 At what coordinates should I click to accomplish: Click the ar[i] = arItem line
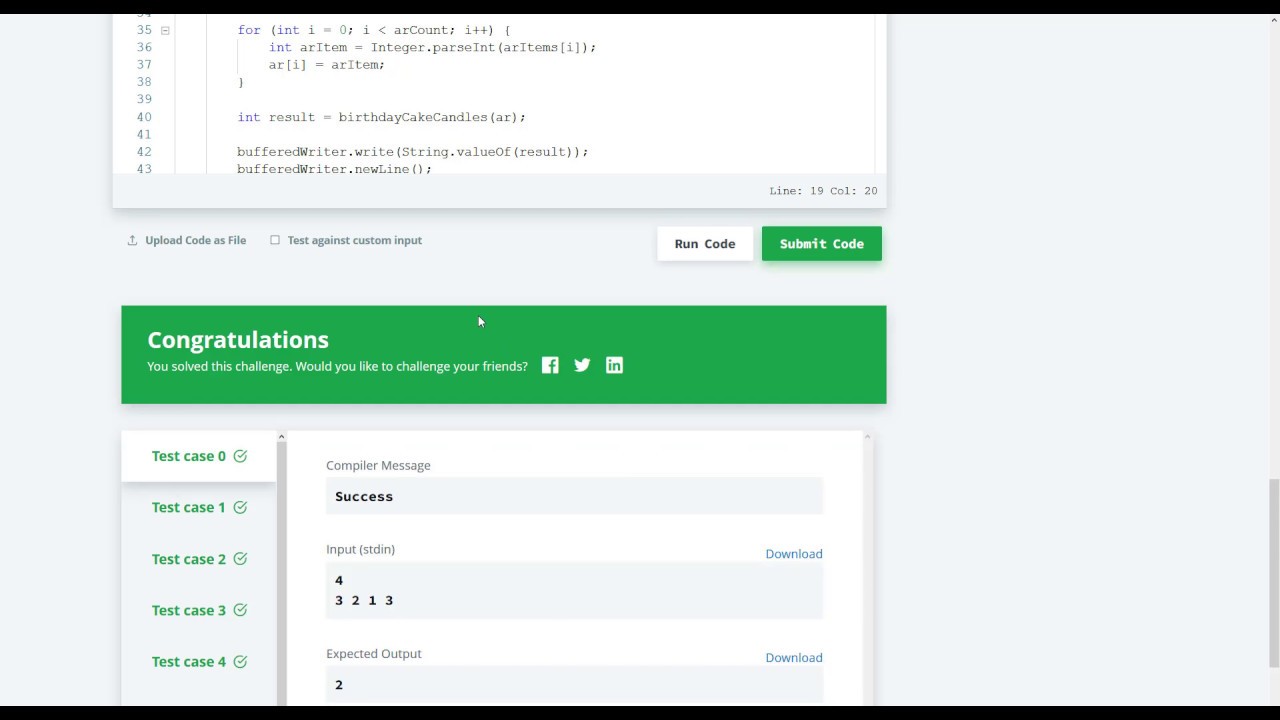326,65
